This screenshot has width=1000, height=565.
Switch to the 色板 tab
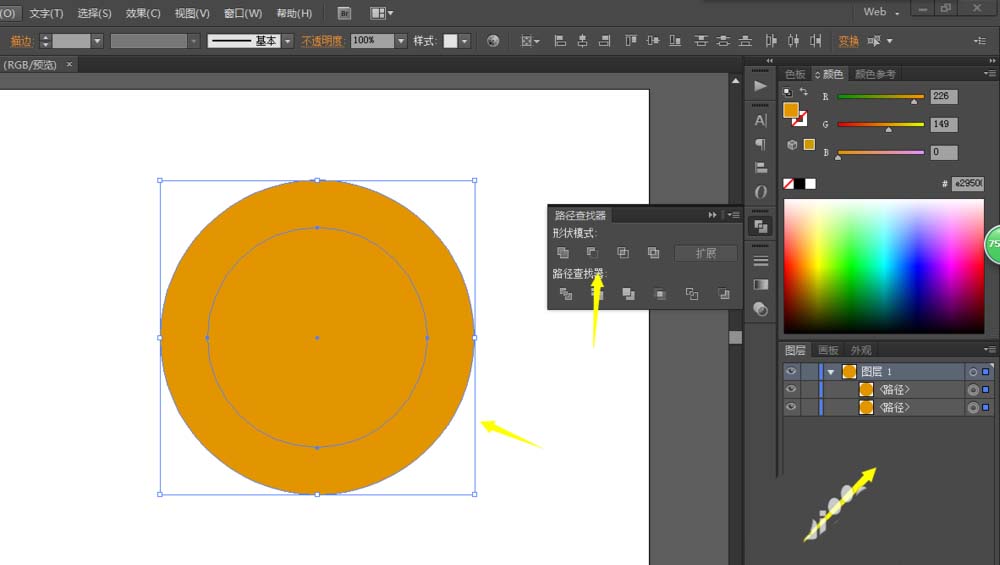pyautogui.click(x=795, y=74)
